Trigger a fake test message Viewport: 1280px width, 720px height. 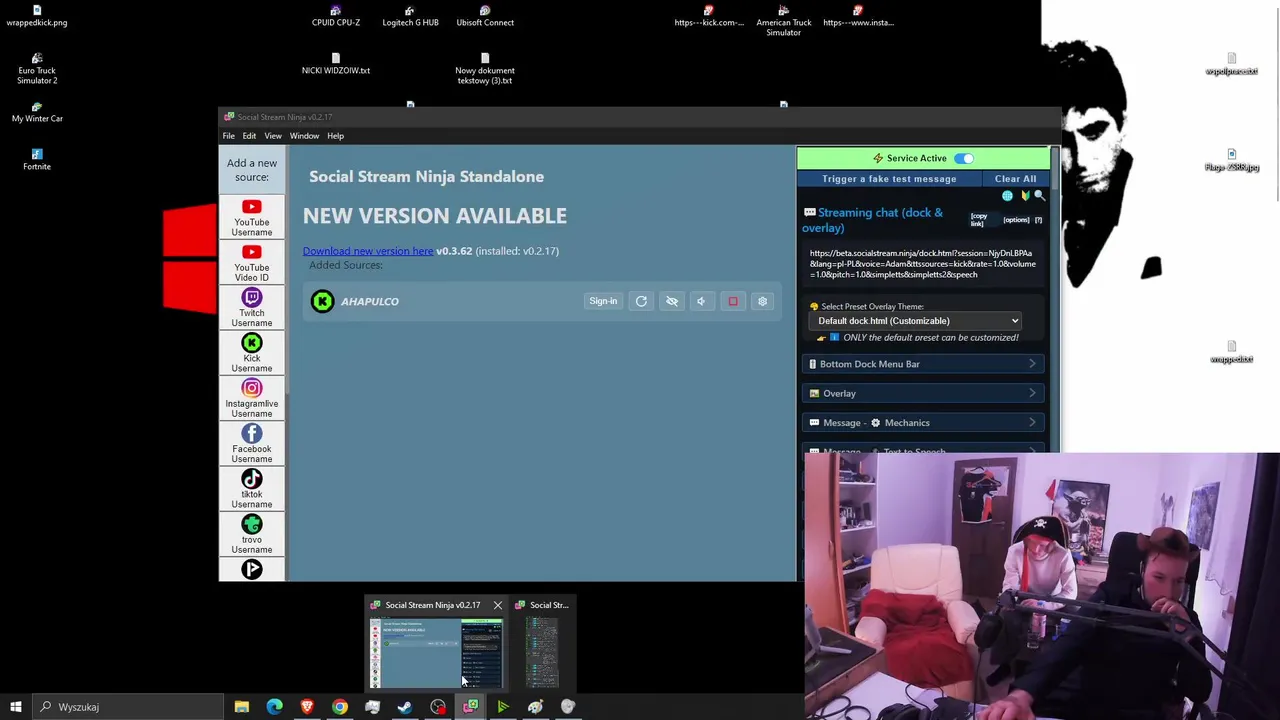pos(889,179)
